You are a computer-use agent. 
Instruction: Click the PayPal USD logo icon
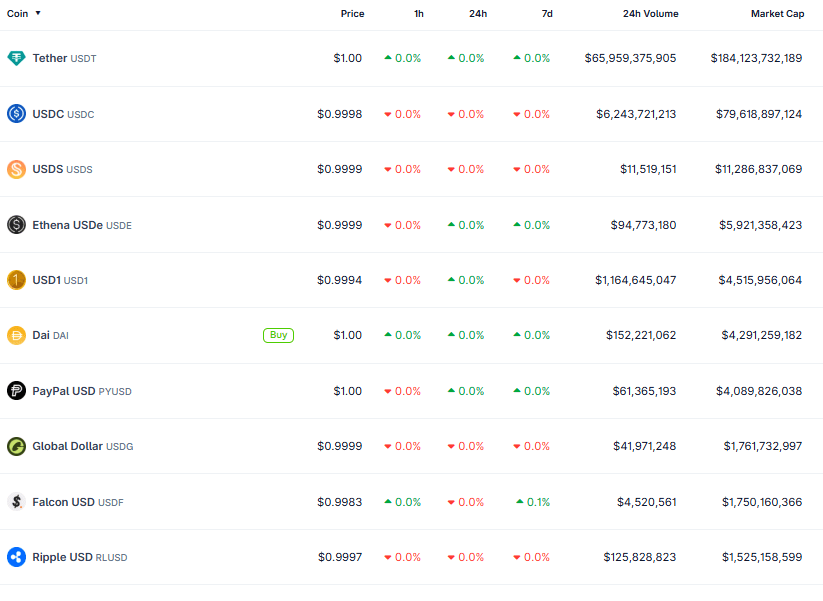coord(16,391)
